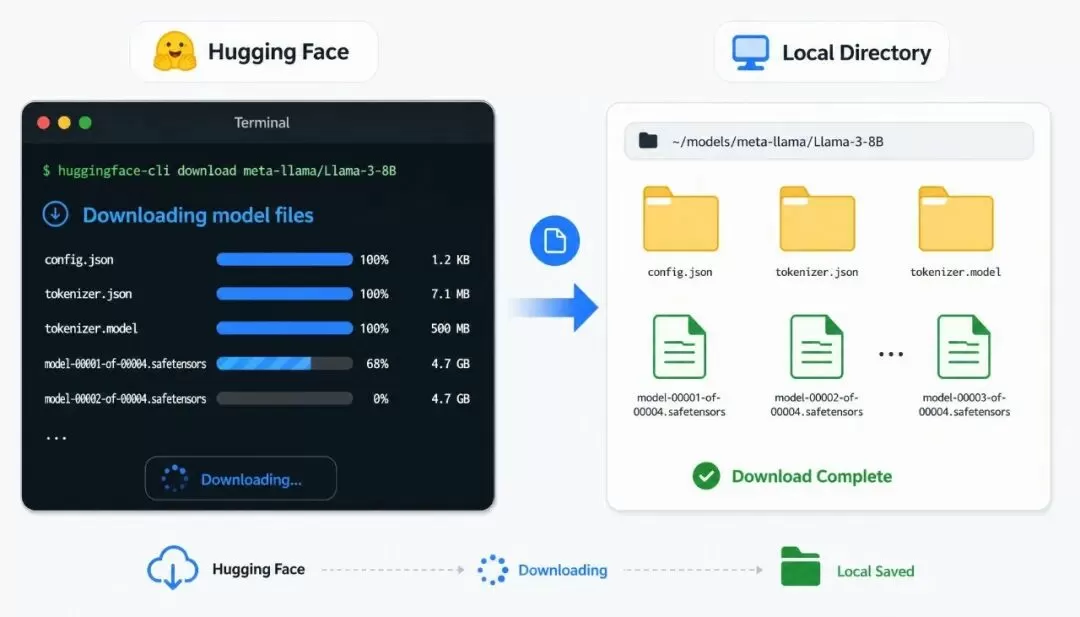Click the Hugging Face emoji logo
Viewport: 1080px width, 617px height.
tap(174, 52)
